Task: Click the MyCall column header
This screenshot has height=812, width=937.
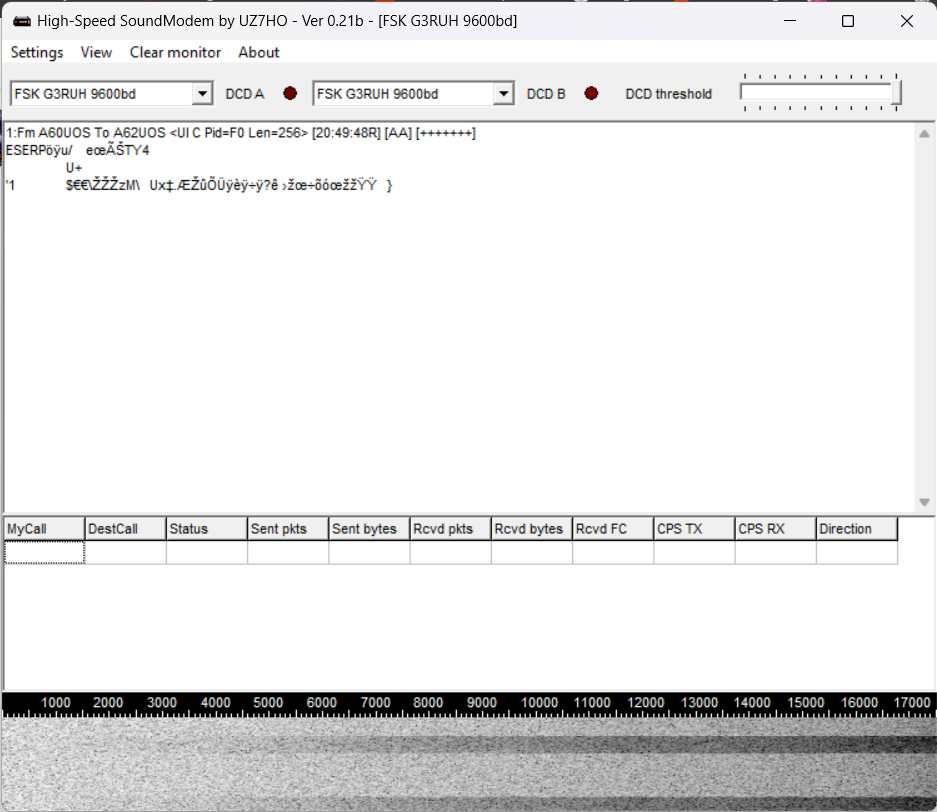Action: [44, 529]
